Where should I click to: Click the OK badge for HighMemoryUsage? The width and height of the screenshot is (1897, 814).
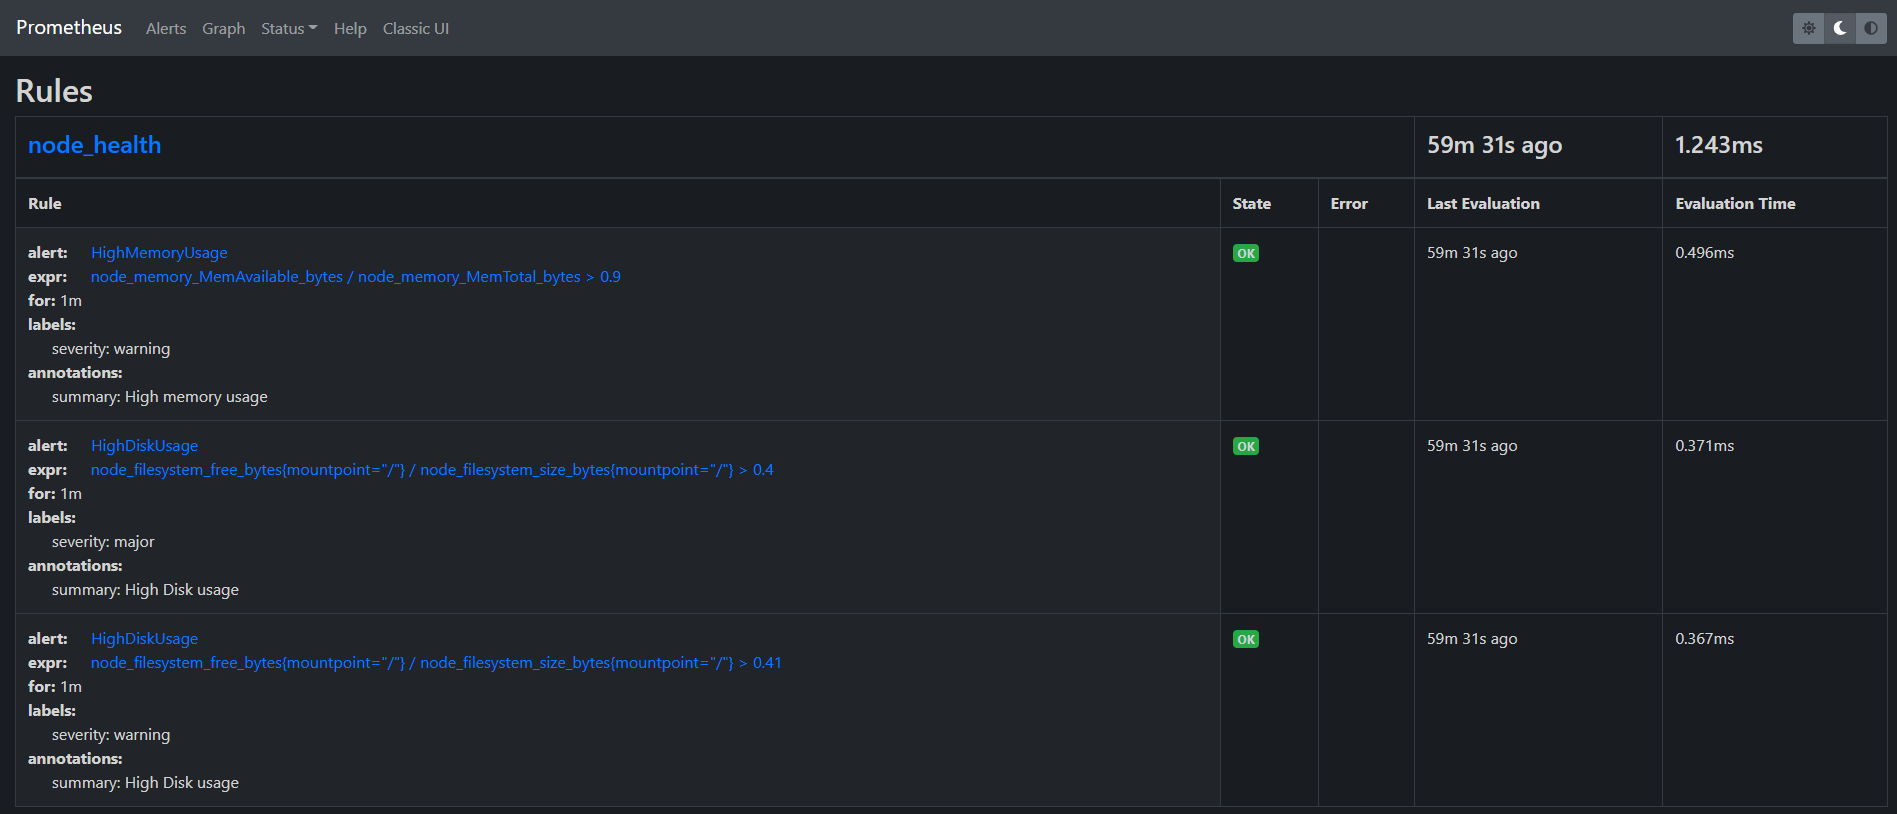tap(1246, 253)
